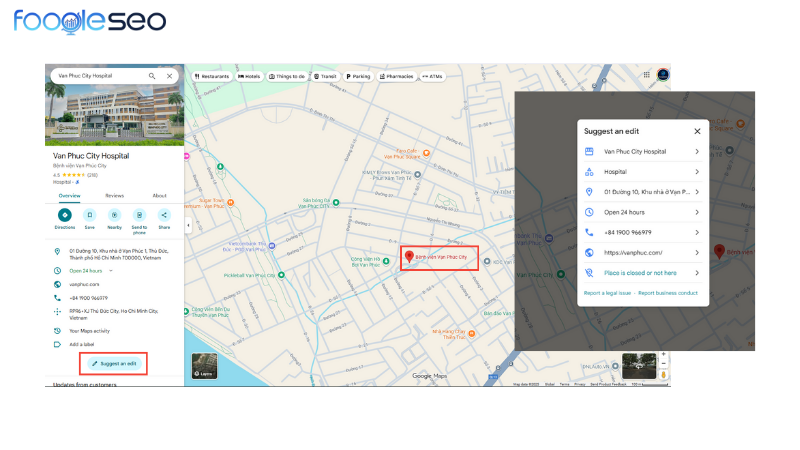Select the Pharmacies filter chip
The image size is (800, 450).
pos(396,77)
